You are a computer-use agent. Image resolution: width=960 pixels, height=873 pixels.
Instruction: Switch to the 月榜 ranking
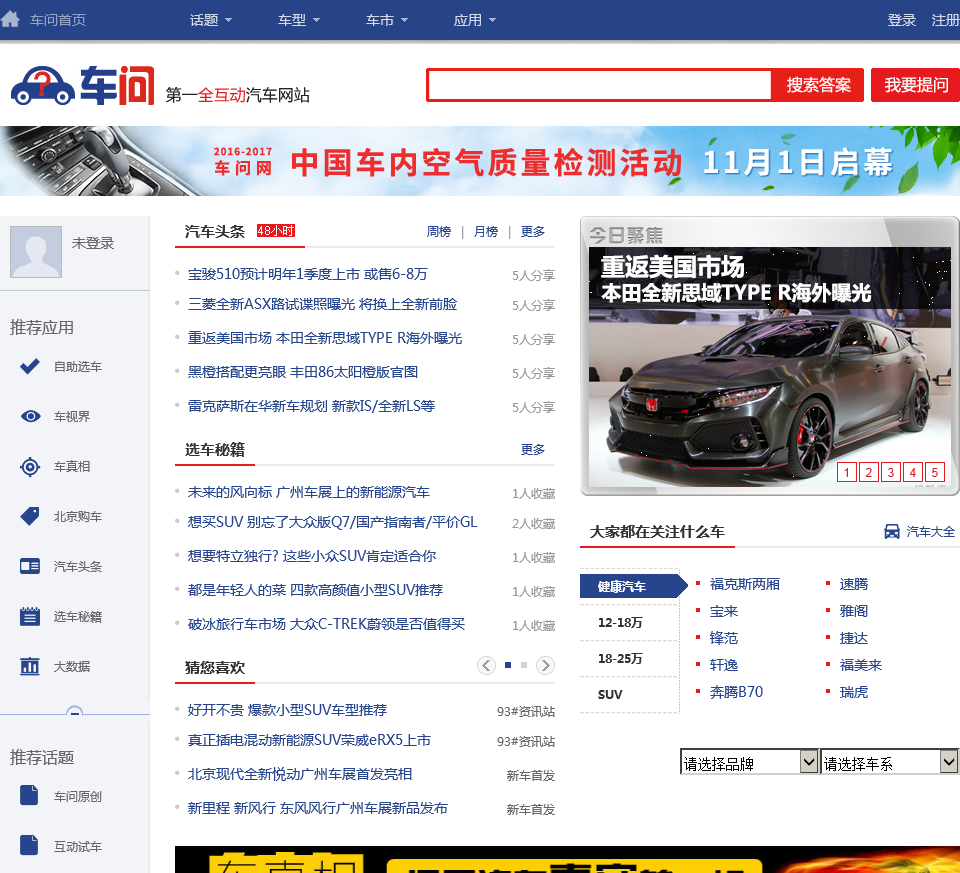486,231
